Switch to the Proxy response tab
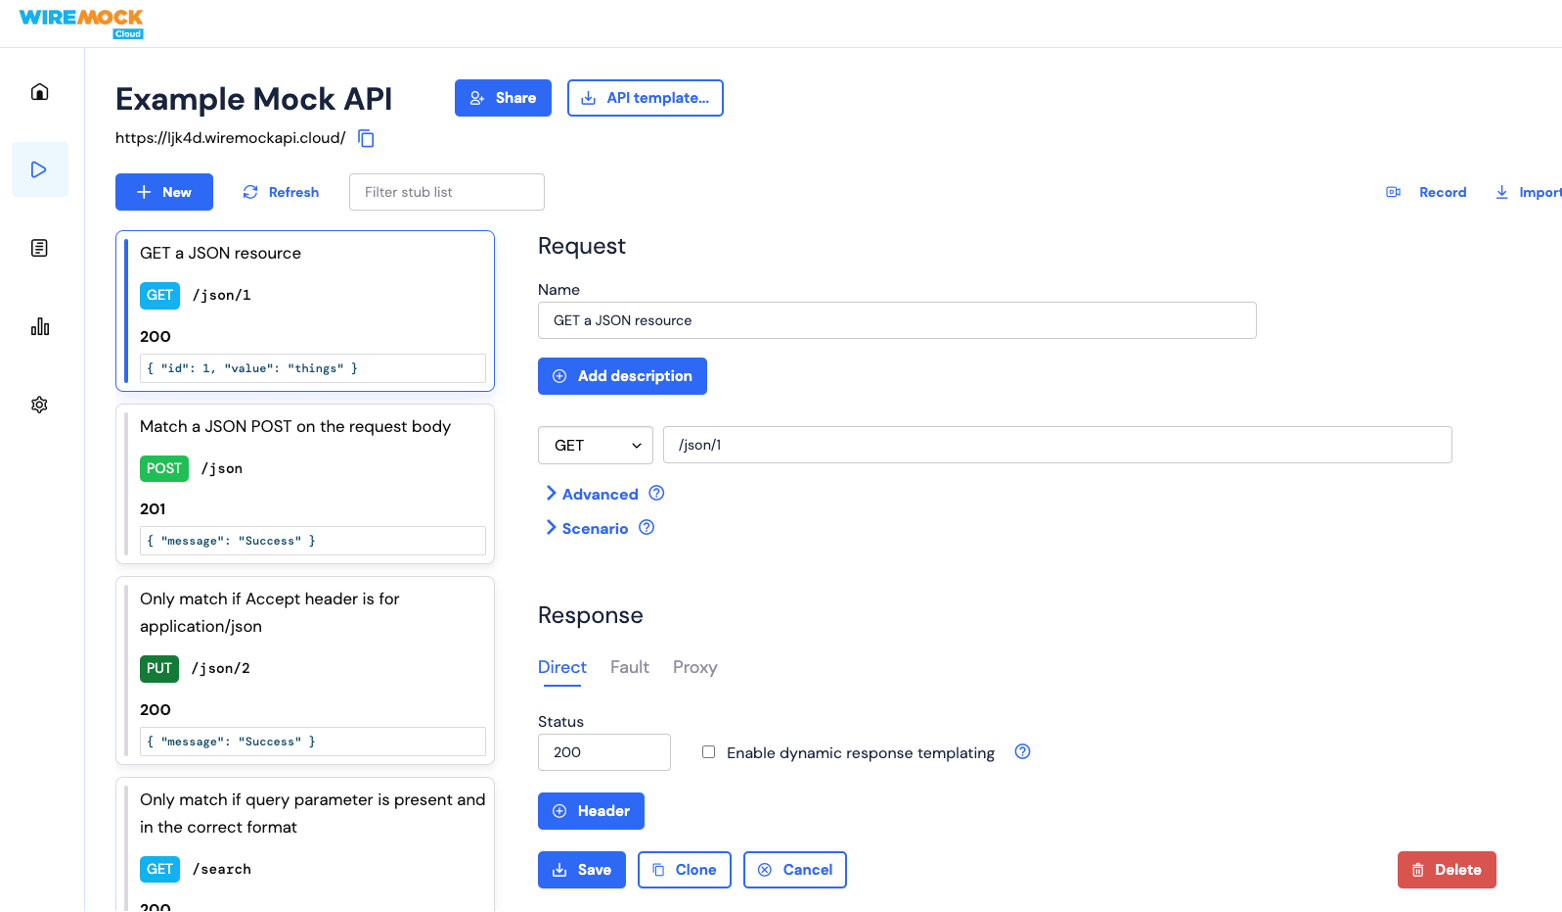 [694, 667]
